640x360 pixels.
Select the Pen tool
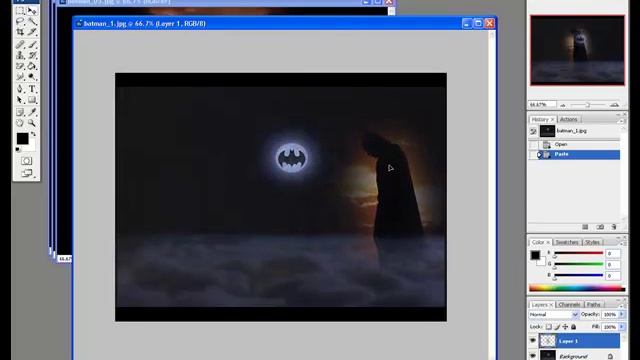coord(20,89)
